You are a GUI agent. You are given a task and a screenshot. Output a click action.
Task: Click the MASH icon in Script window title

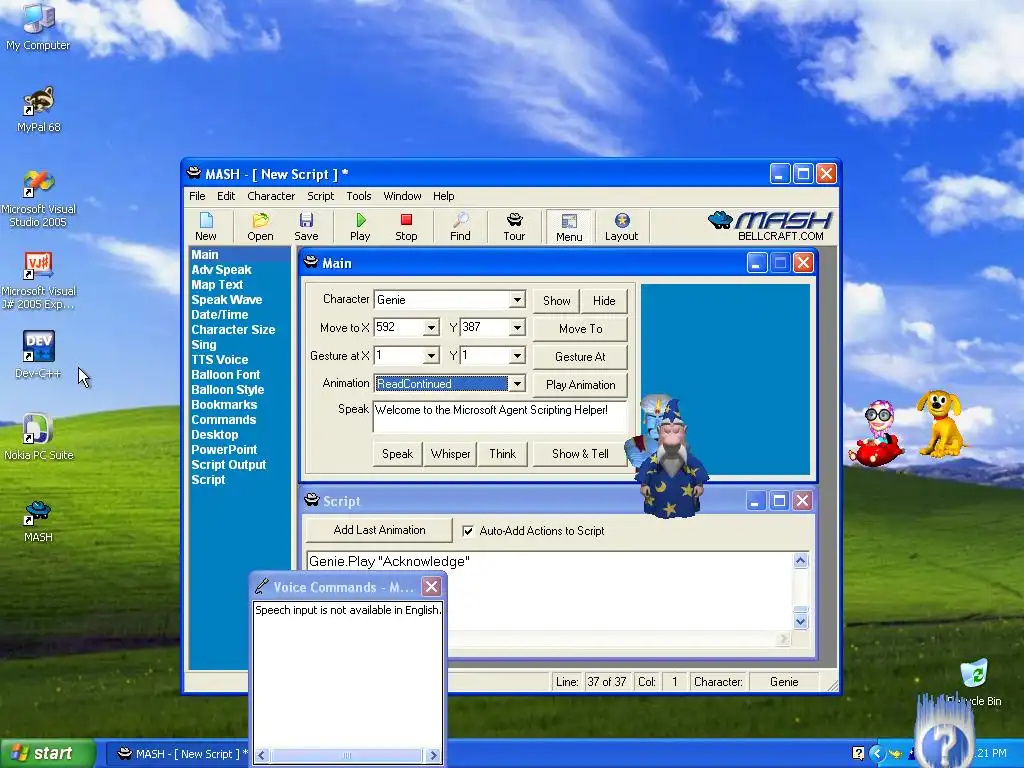point(312,501)
